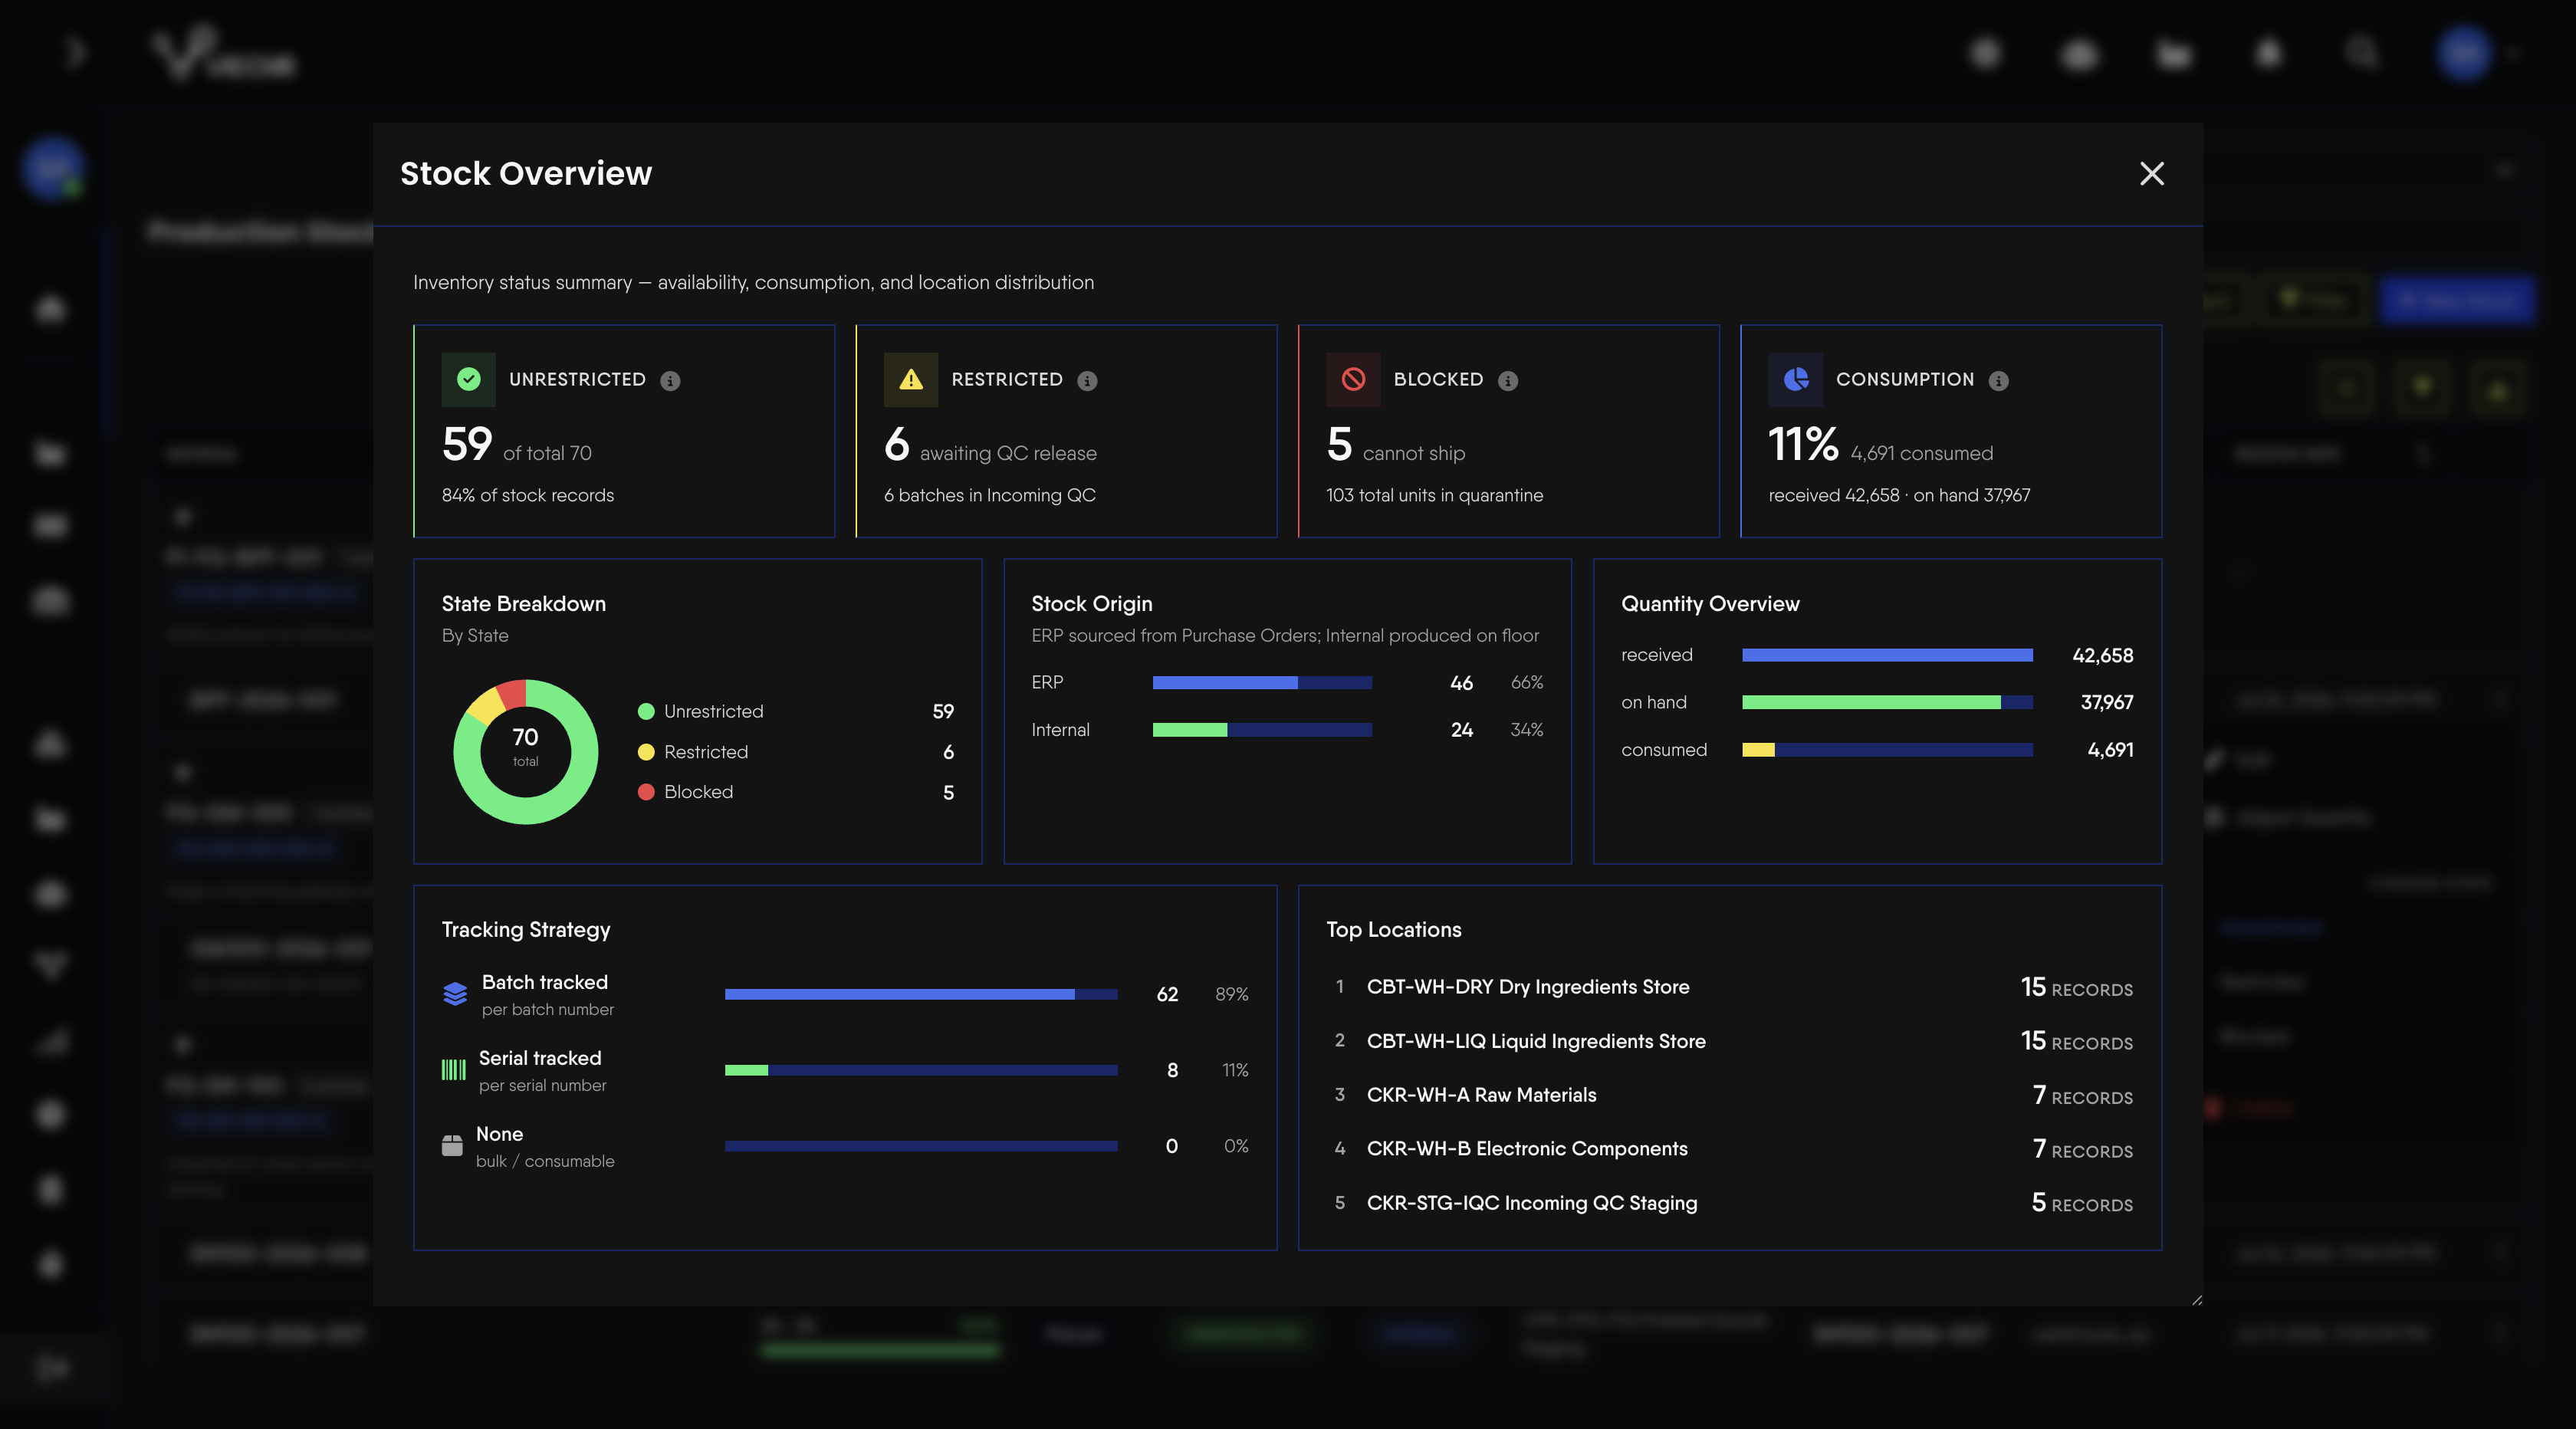Image resolution: width=2576 pixels, height=1429 pixels.
Task: Click the yellow Restricted warning icon
Action: [910, 379]
